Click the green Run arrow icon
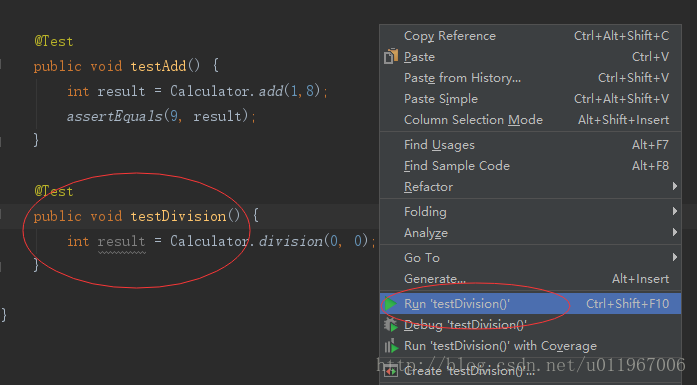This screenshot has height=385, width=697. coord(391,304)
